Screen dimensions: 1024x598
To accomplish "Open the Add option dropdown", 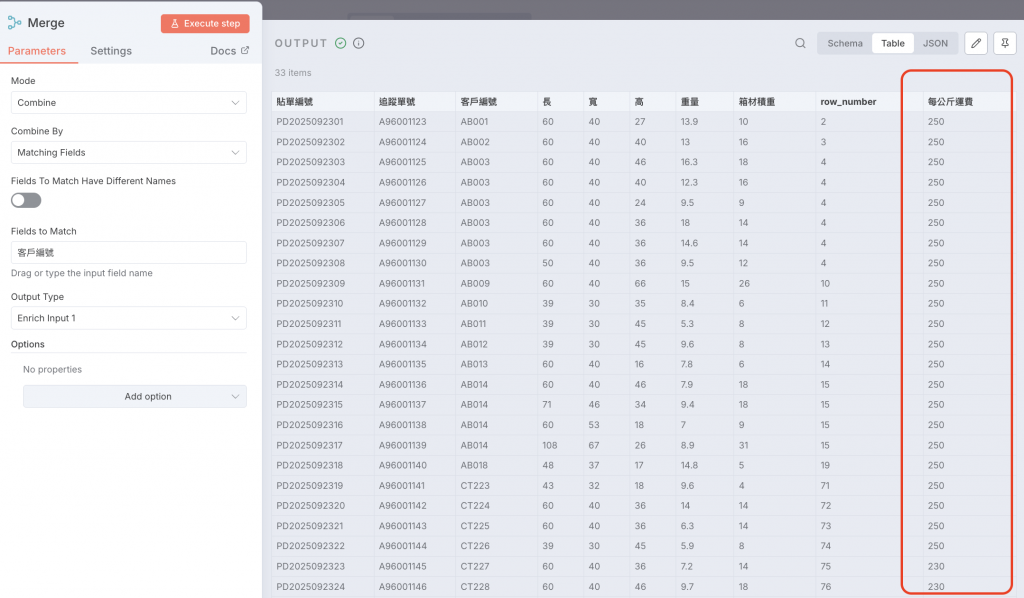I will (x=135, y=396).
